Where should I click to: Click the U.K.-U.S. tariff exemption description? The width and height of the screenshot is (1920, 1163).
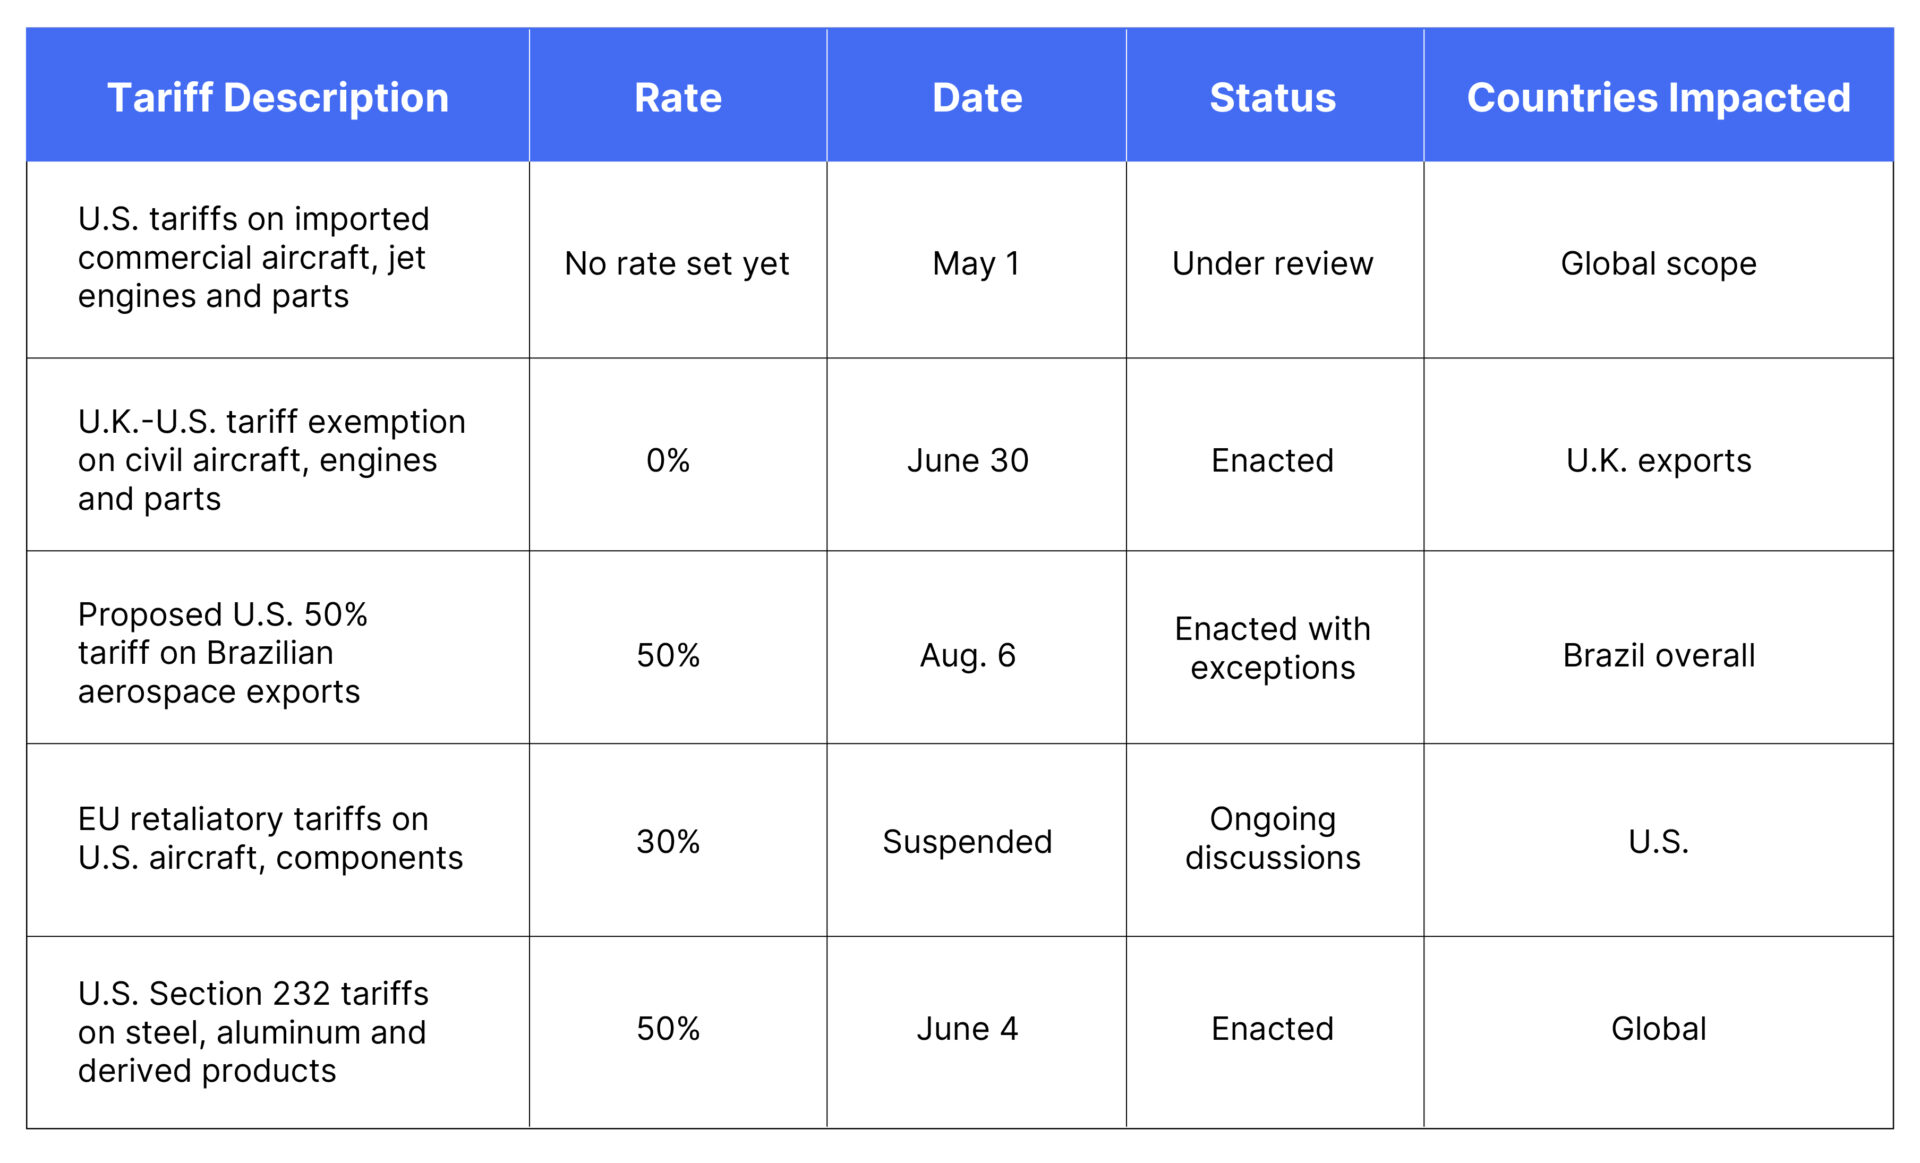pyautogui.click(x=271, y=459)
